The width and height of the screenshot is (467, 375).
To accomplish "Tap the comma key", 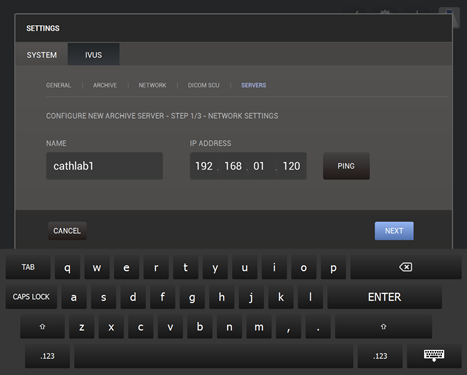I will [289, 327].
